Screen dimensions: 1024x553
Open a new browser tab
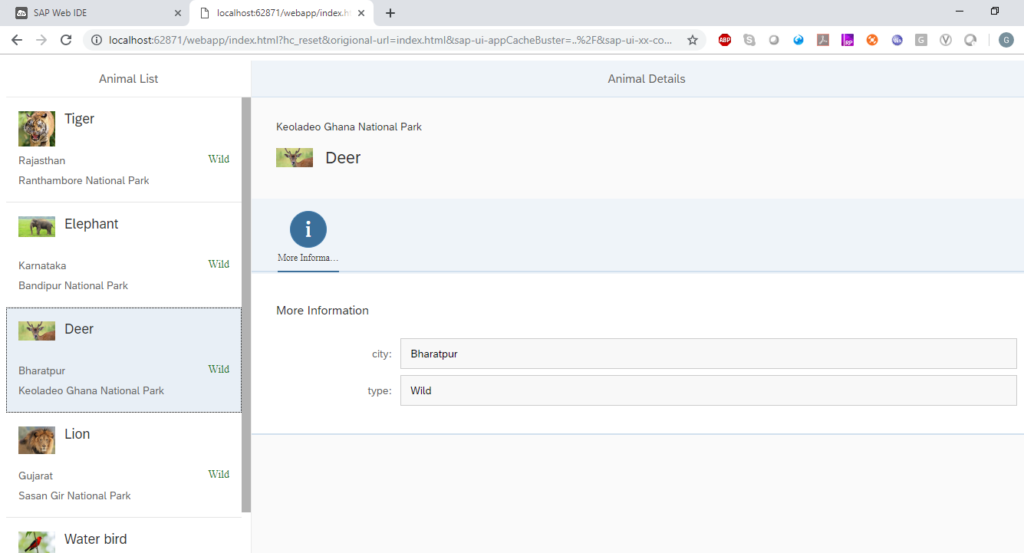pyautogui.click(x=390, y=13)
